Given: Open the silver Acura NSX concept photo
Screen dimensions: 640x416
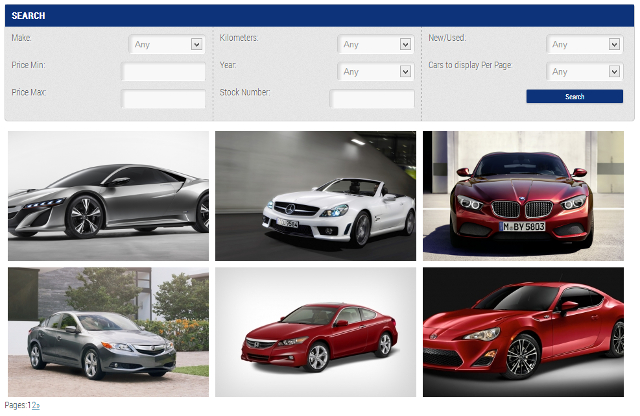Looking at the screenshot, I should [x=108, y=196].
